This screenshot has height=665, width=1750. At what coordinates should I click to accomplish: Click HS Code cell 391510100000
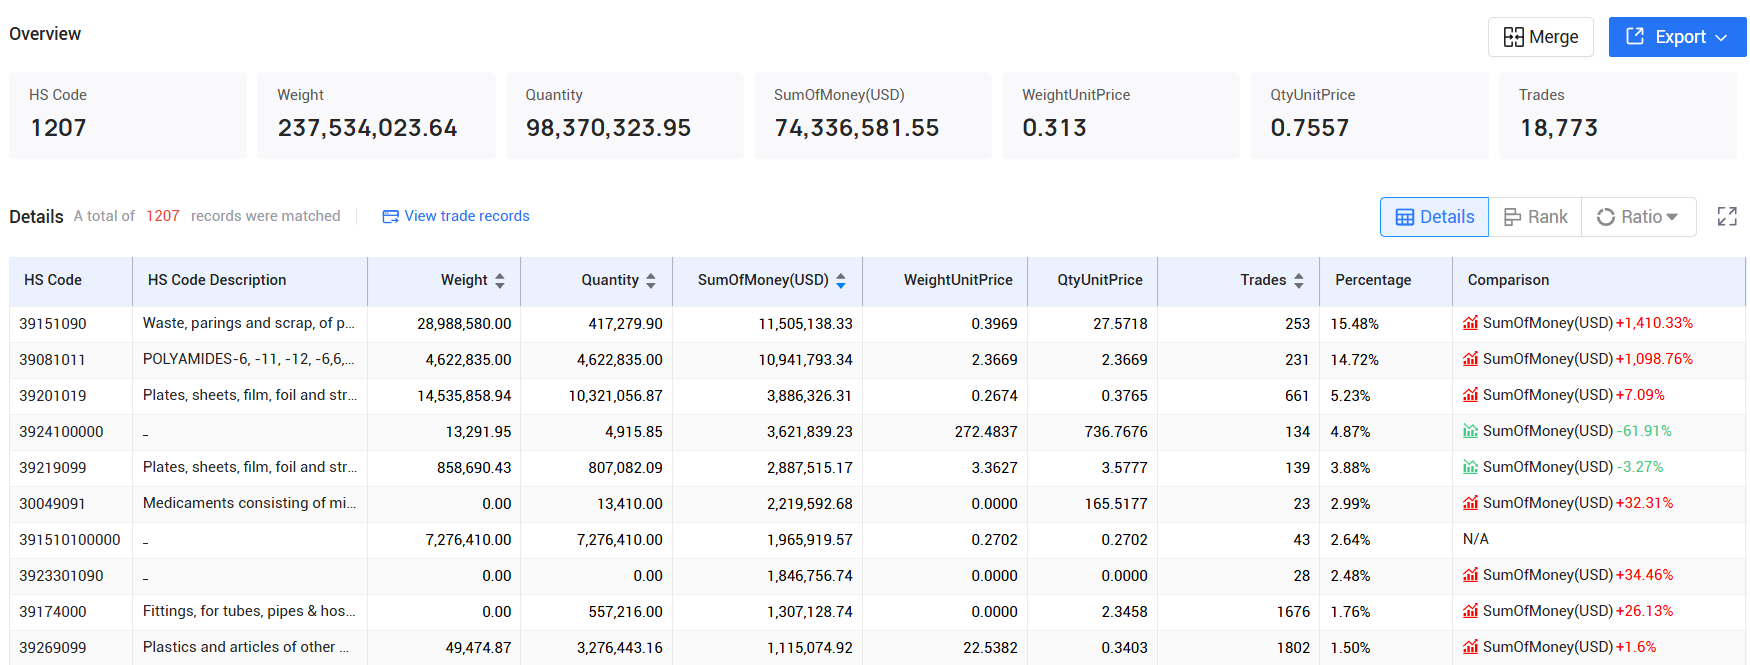70,540
